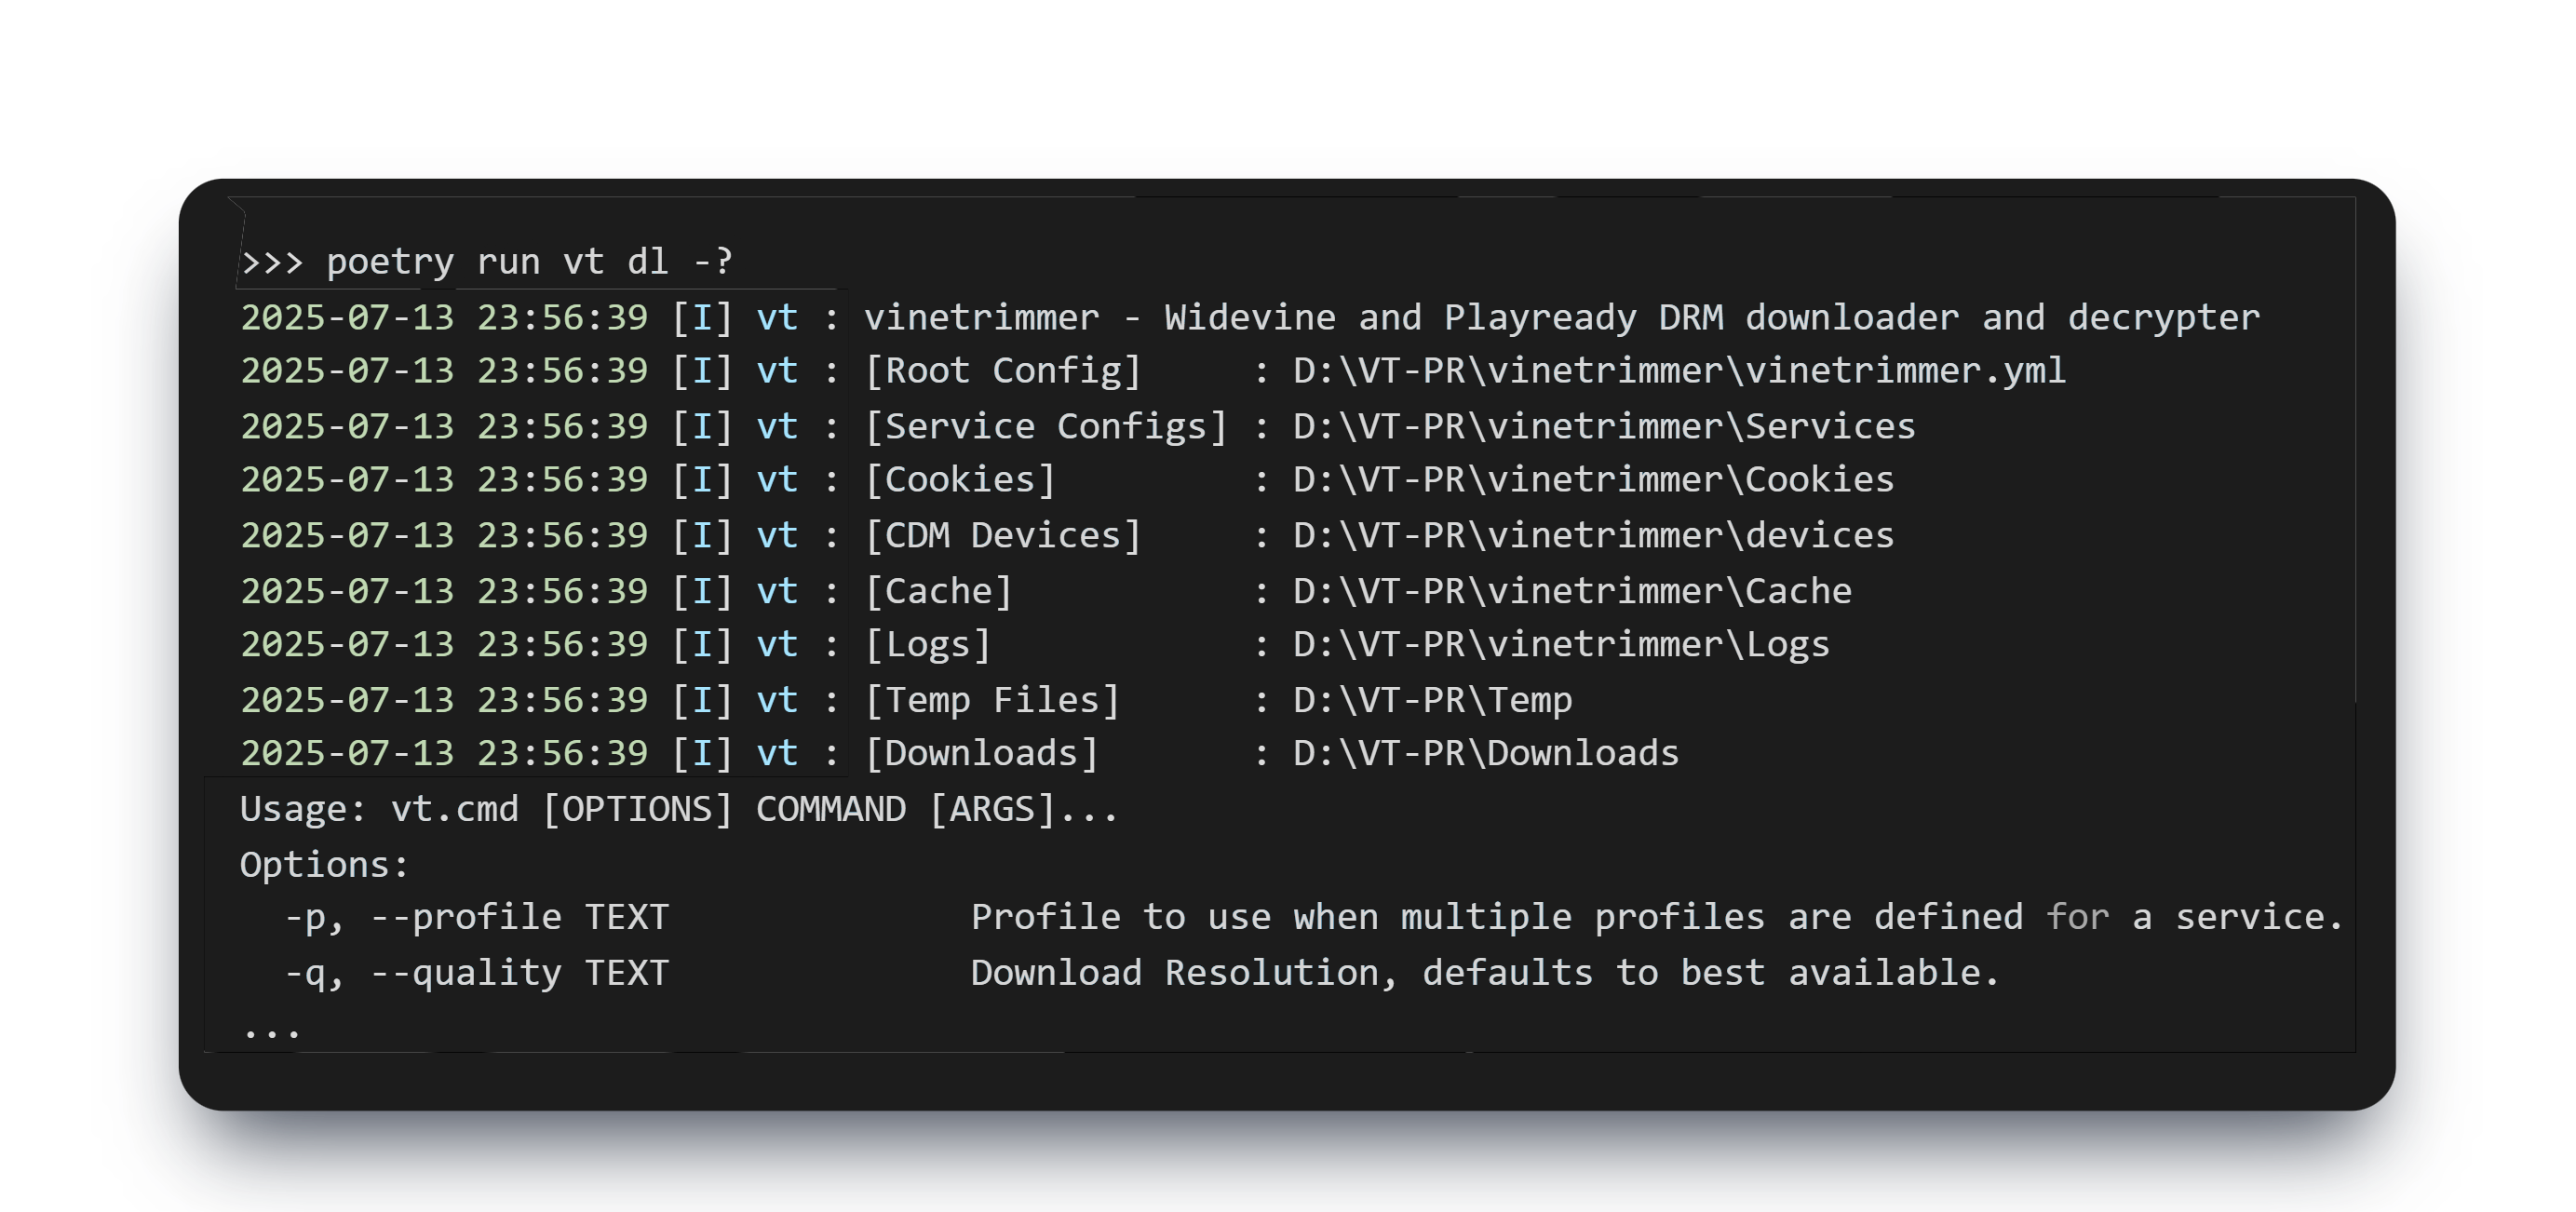Click the [CDM Devices] label
Image resolution: width=2576 pixels, height=1212 pixels.
[x=1002, y=536]
